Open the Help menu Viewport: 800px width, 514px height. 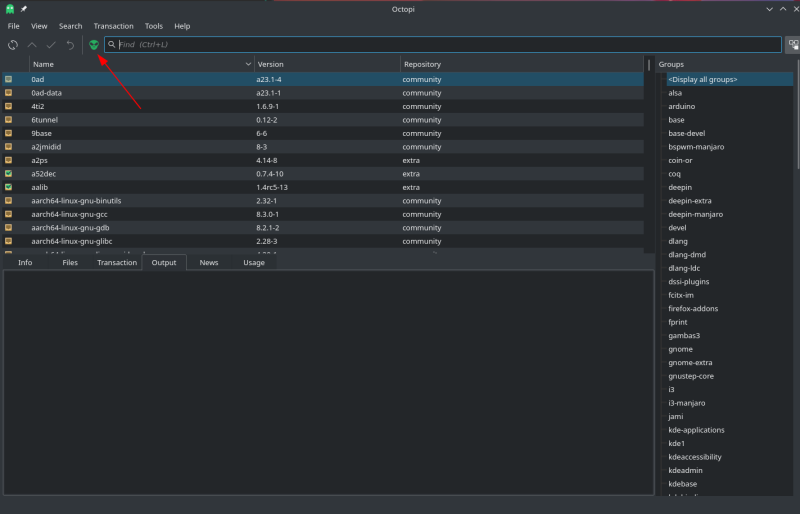(182, 26)
